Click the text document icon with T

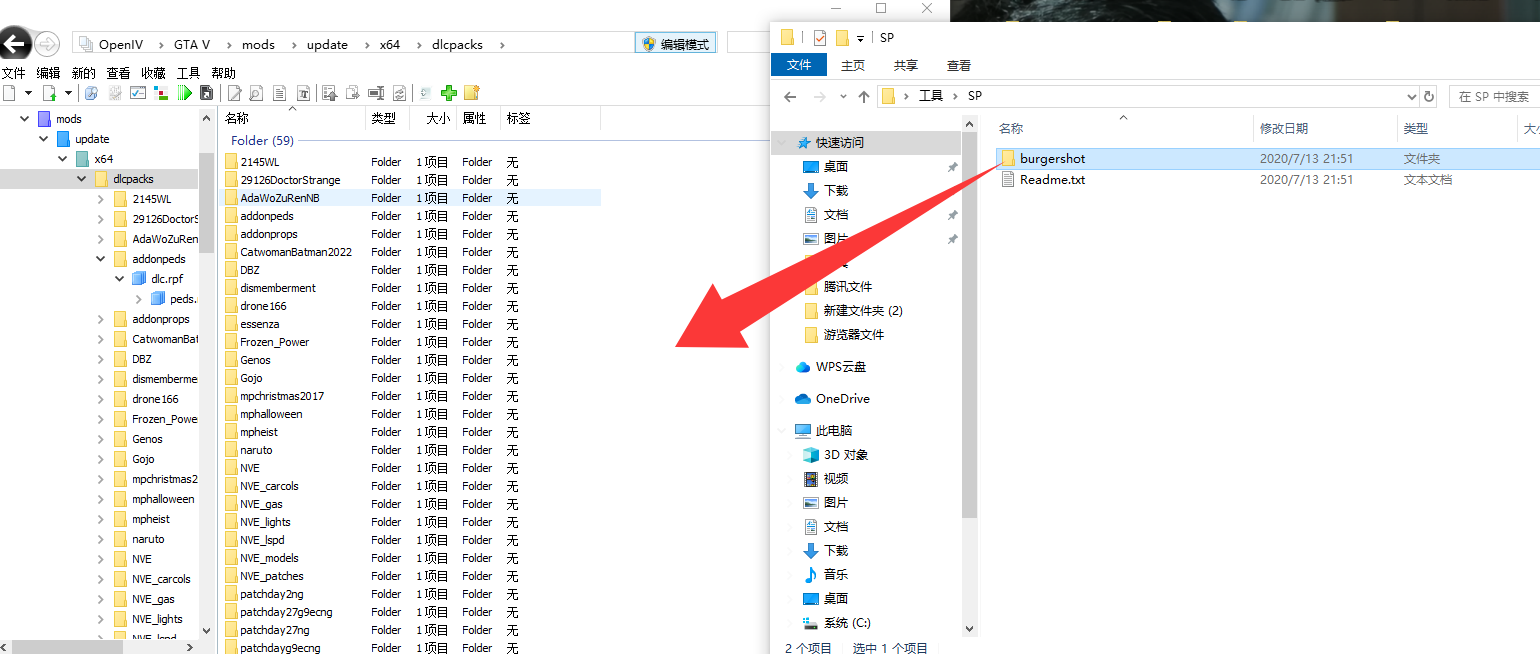[304, 93]
